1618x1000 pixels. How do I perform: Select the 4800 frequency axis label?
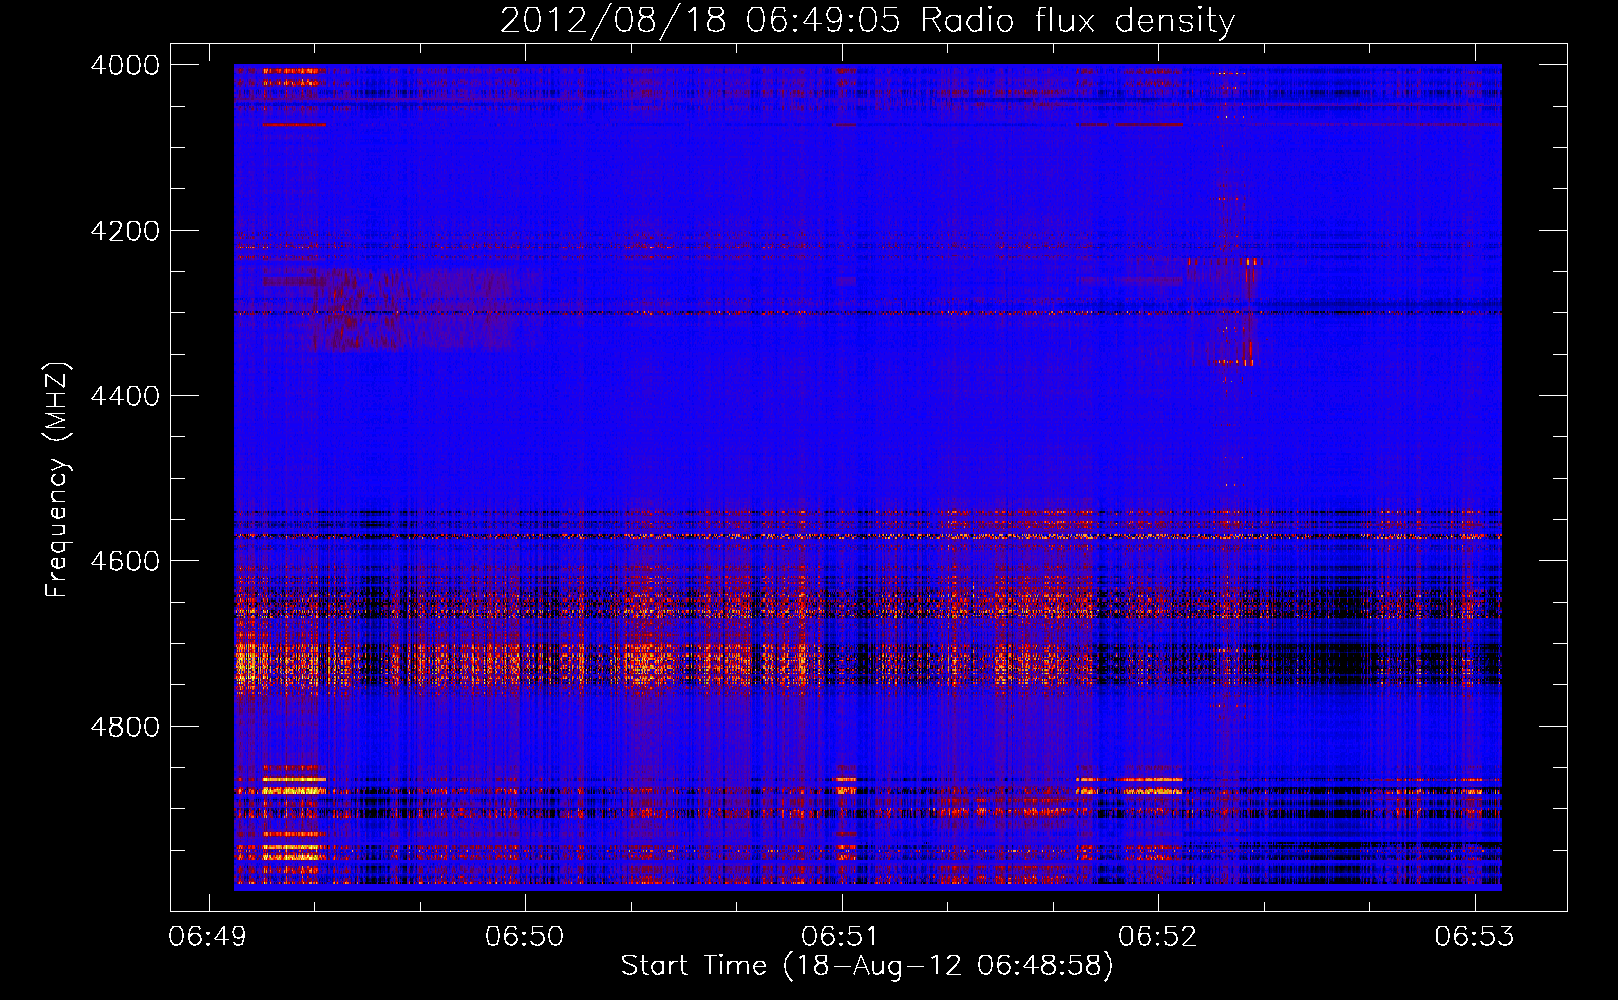coord(125,727)
